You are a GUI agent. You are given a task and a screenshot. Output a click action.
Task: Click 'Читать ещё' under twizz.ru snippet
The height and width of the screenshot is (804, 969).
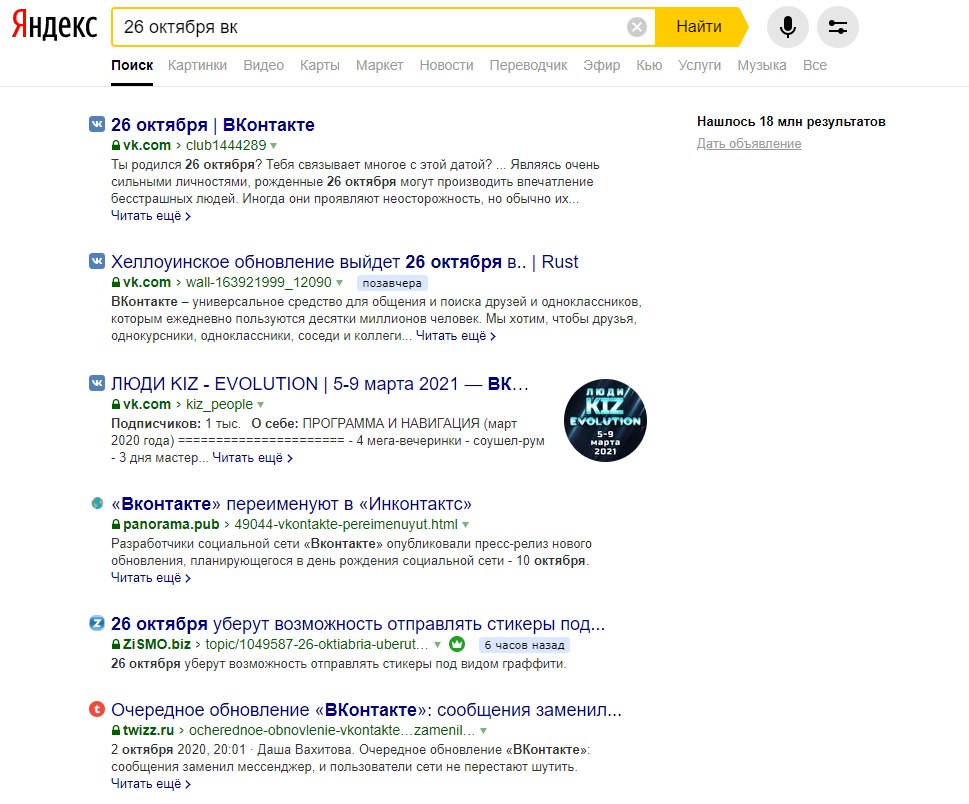tap(151, 784)
